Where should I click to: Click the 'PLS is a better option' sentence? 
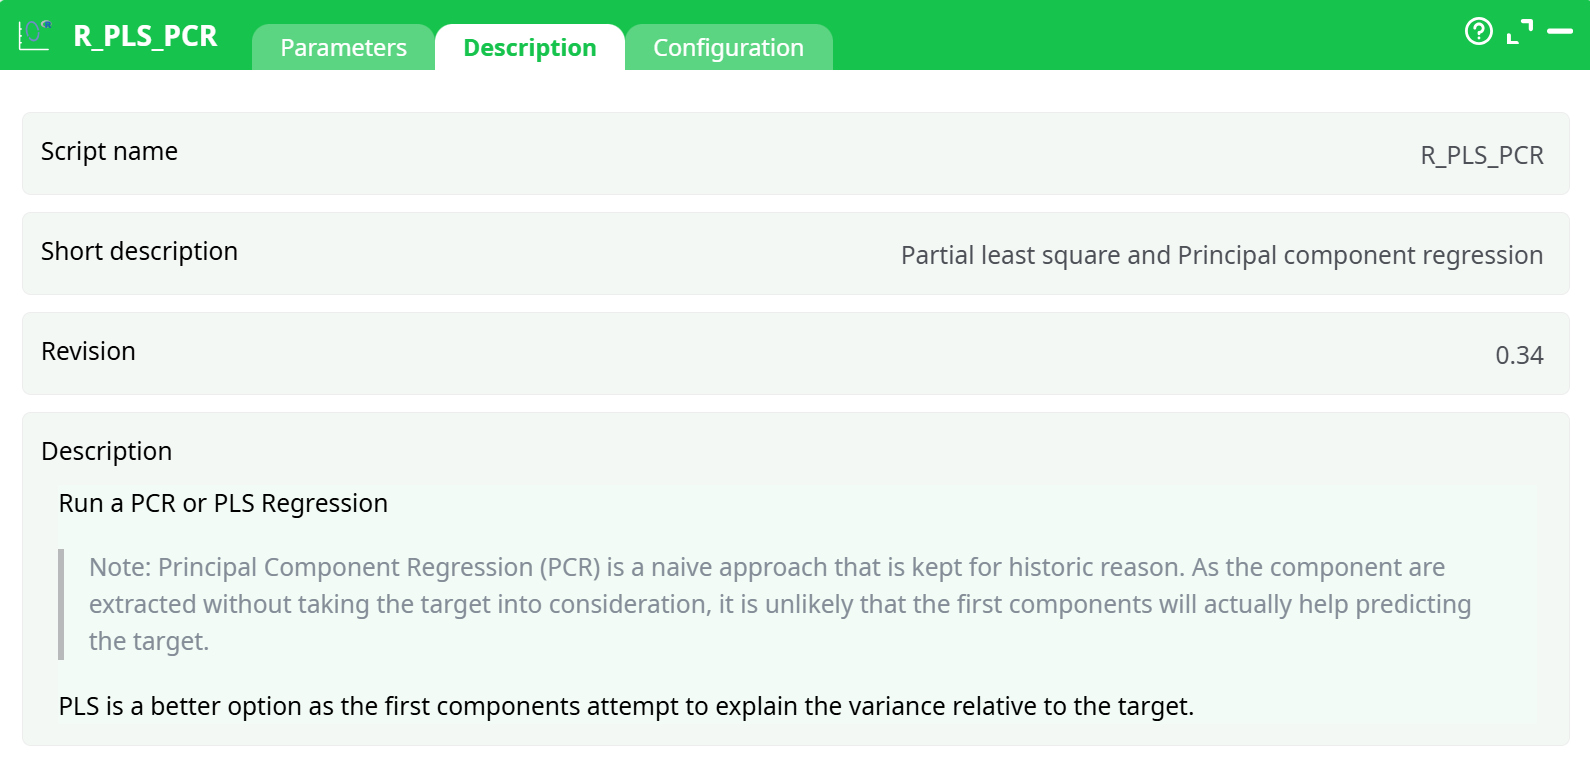(x=626, y=706)
